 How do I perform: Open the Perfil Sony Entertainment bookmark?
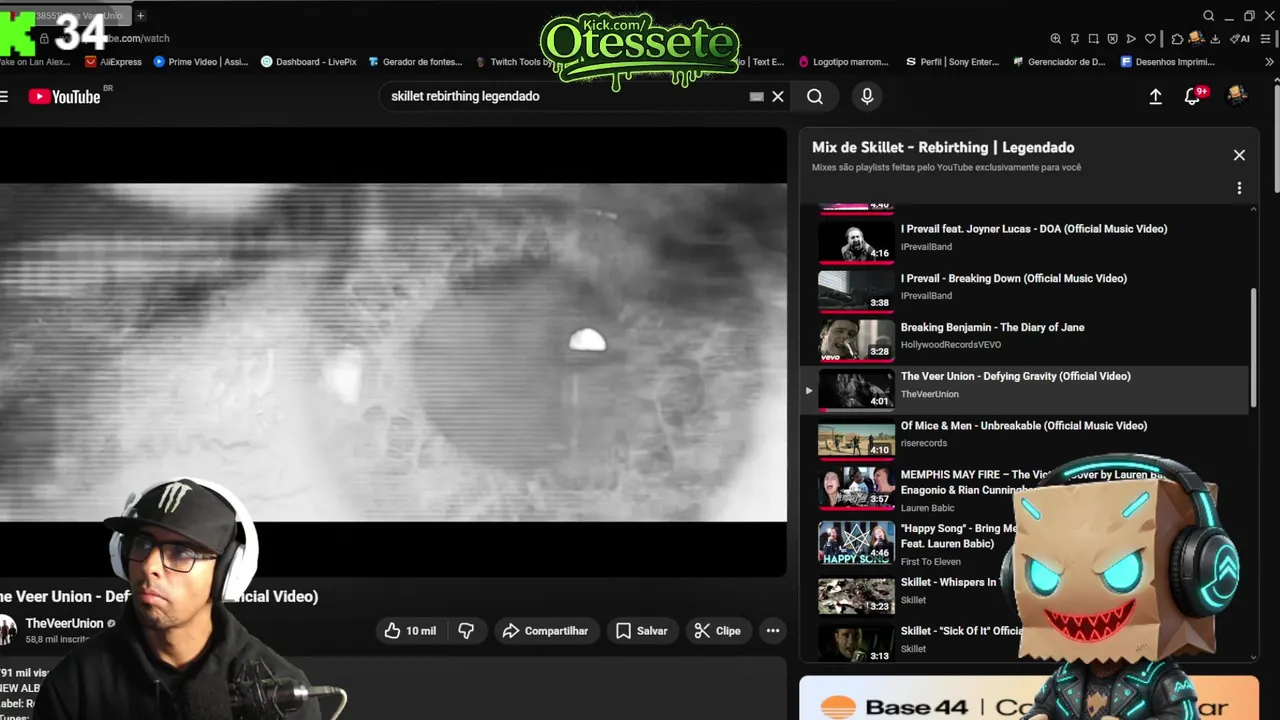point(953,62)
